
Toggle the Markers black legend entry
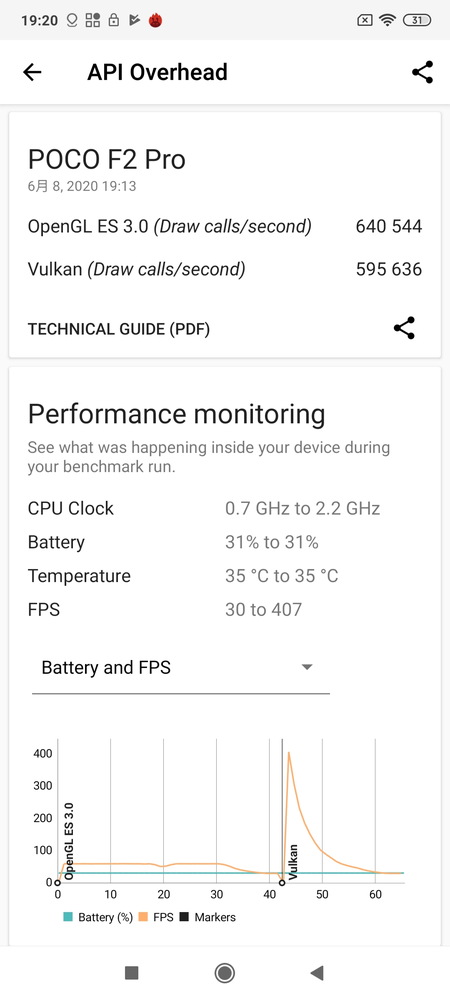[x=207, y=917]
